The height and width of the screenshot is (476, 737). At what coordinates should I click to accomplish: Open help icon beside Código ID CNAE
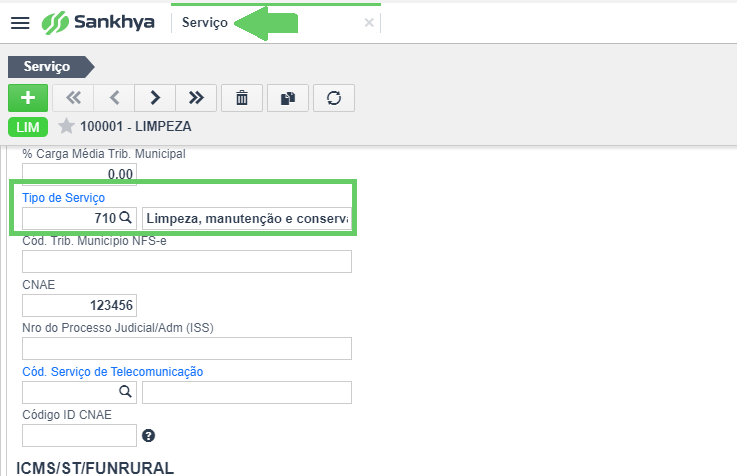(x=149, y=436)
